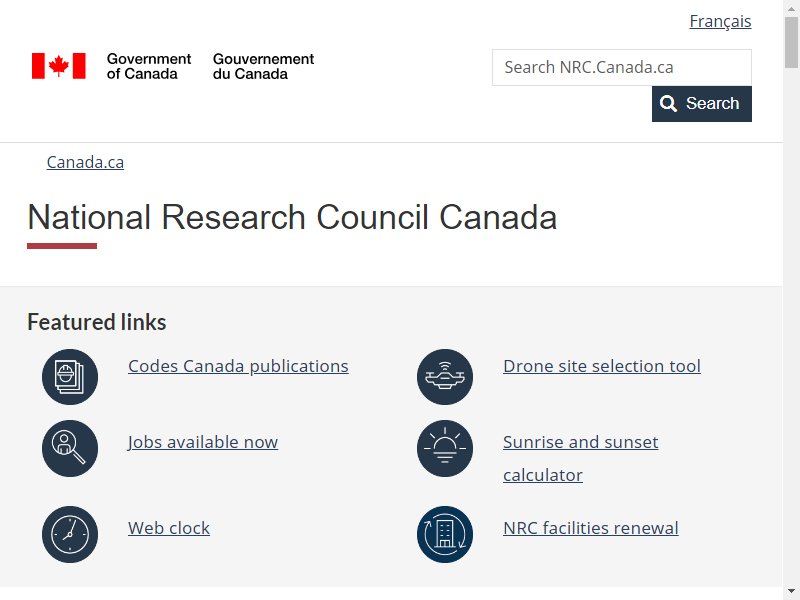Viewport: 800px width, 600px height.
Task: Click the Search button
Action: pyautogui.click(x=702, y=104)
